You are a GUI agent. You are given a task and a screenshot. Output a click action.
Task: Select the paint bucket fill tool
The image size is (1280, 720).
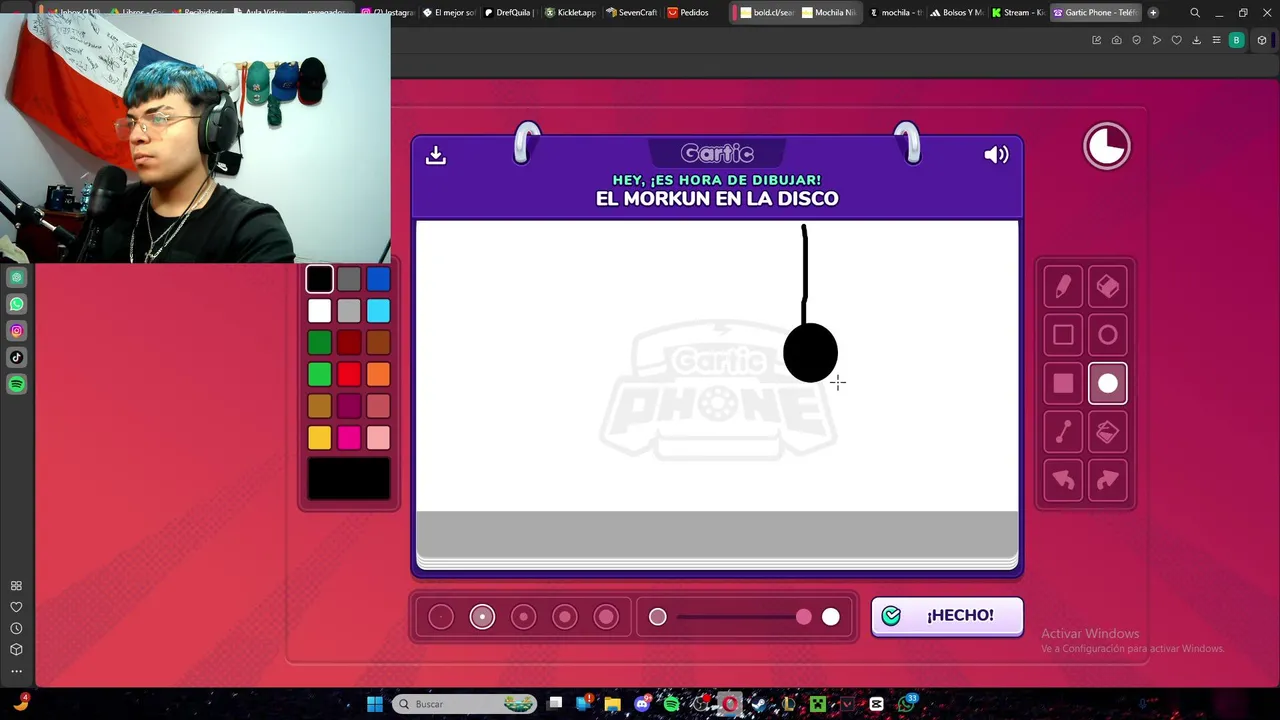1107,432
